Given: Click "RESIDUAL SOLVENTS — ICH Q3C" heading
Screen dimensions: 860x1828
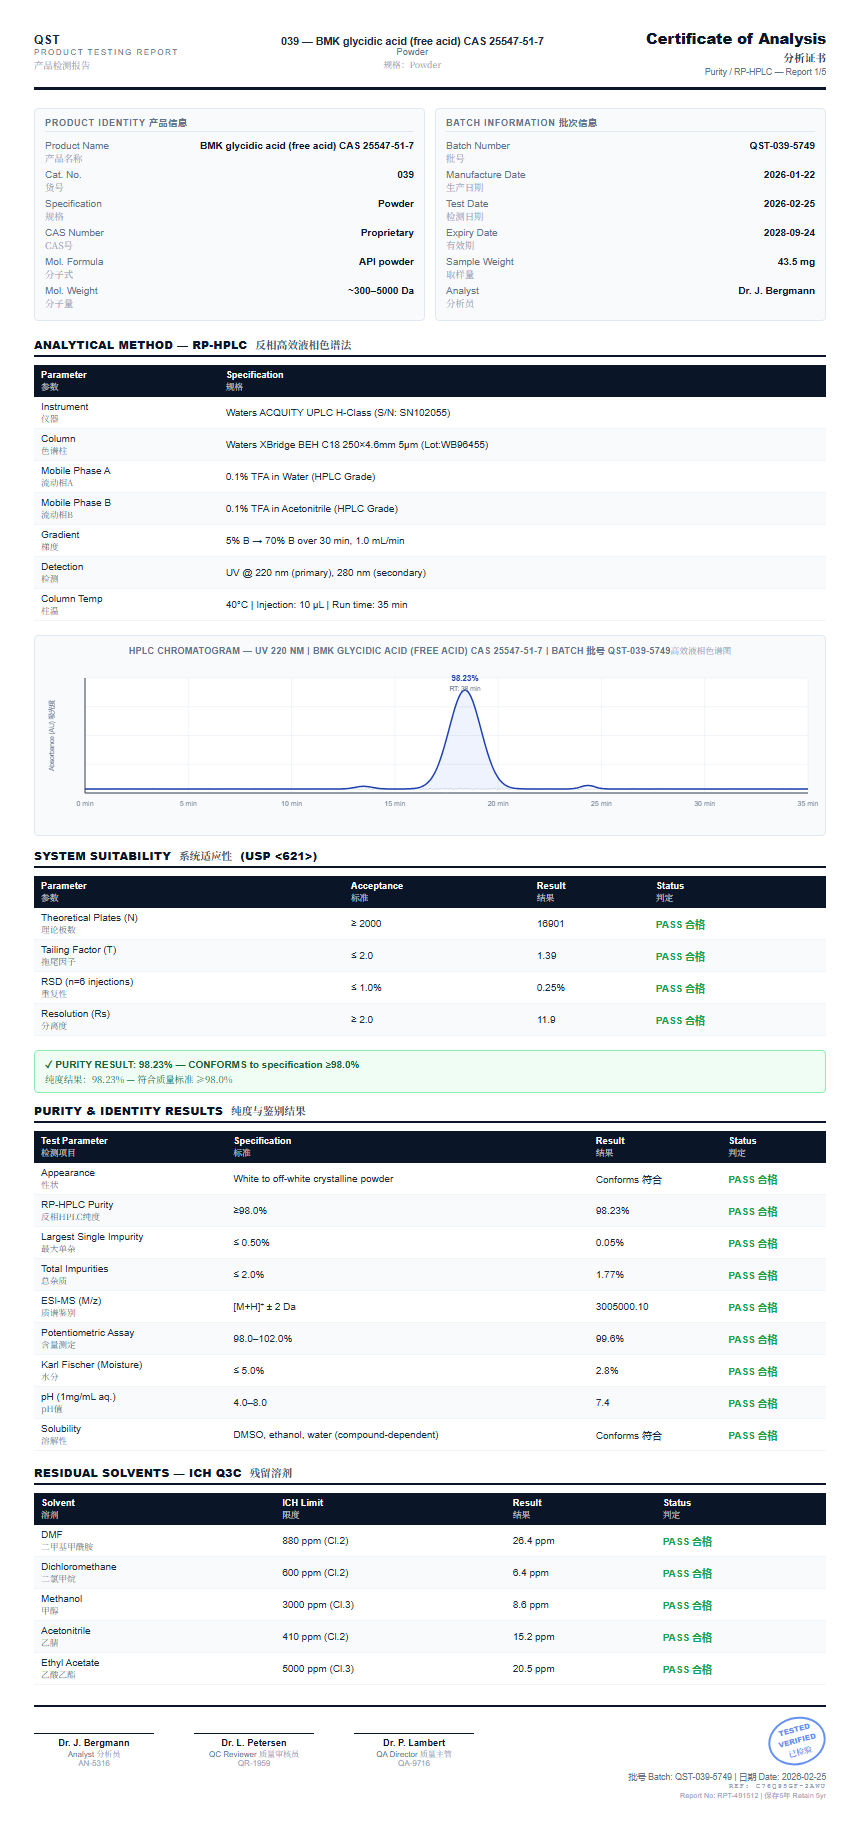Looking at the screenshot, I should pyautogui.click(x=138, y=1473).
